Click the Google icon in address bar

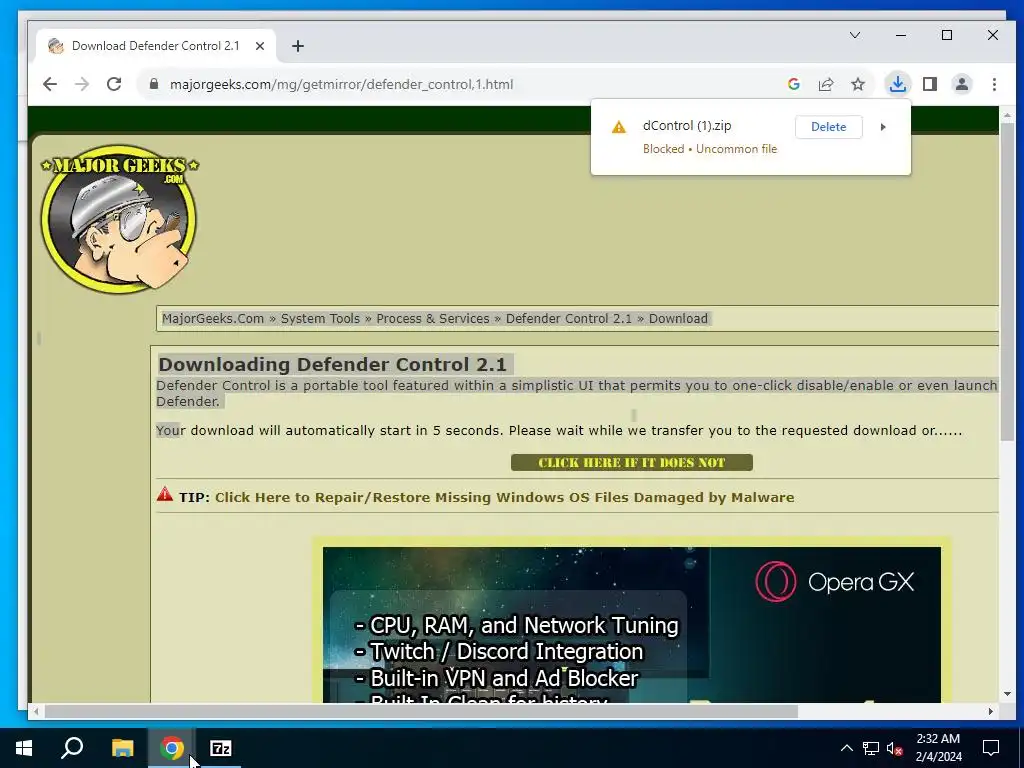click(x=793, y=84)
